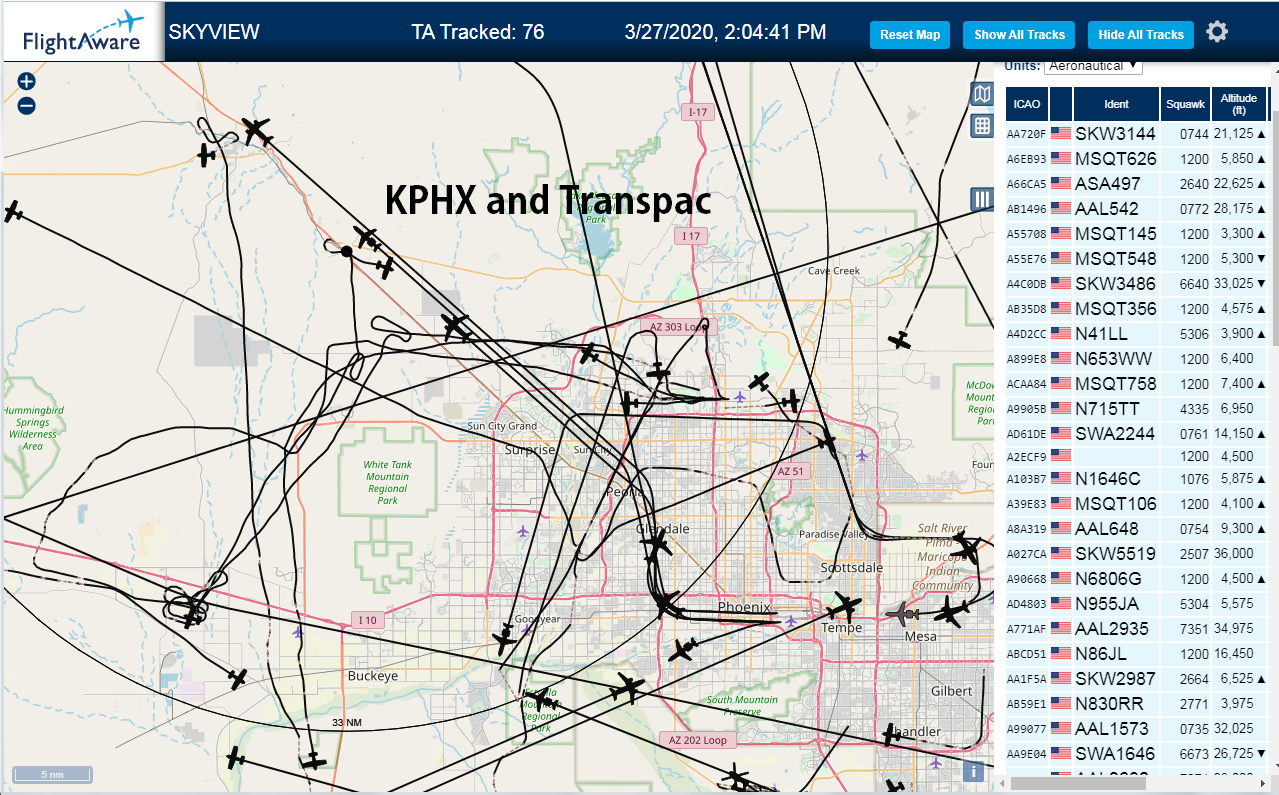Click the flag column header

pyautogui.click(x=1060, y=104)
